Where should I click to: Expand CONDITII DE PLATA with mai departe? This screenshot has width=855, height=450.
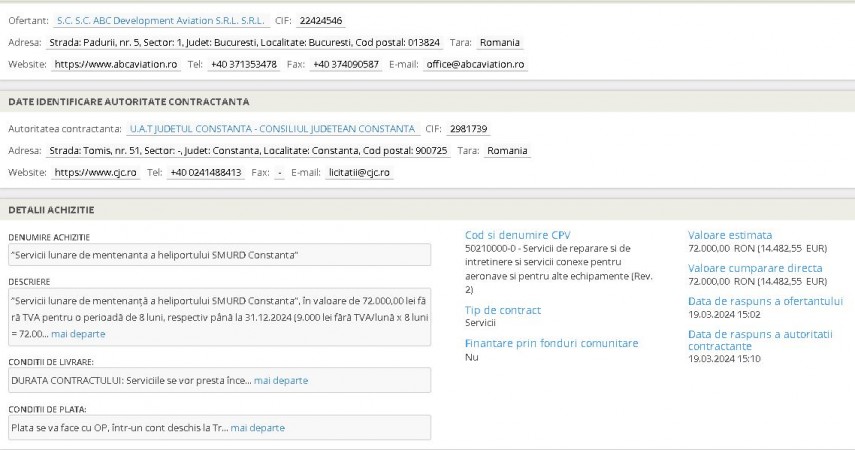click(257, 428)
